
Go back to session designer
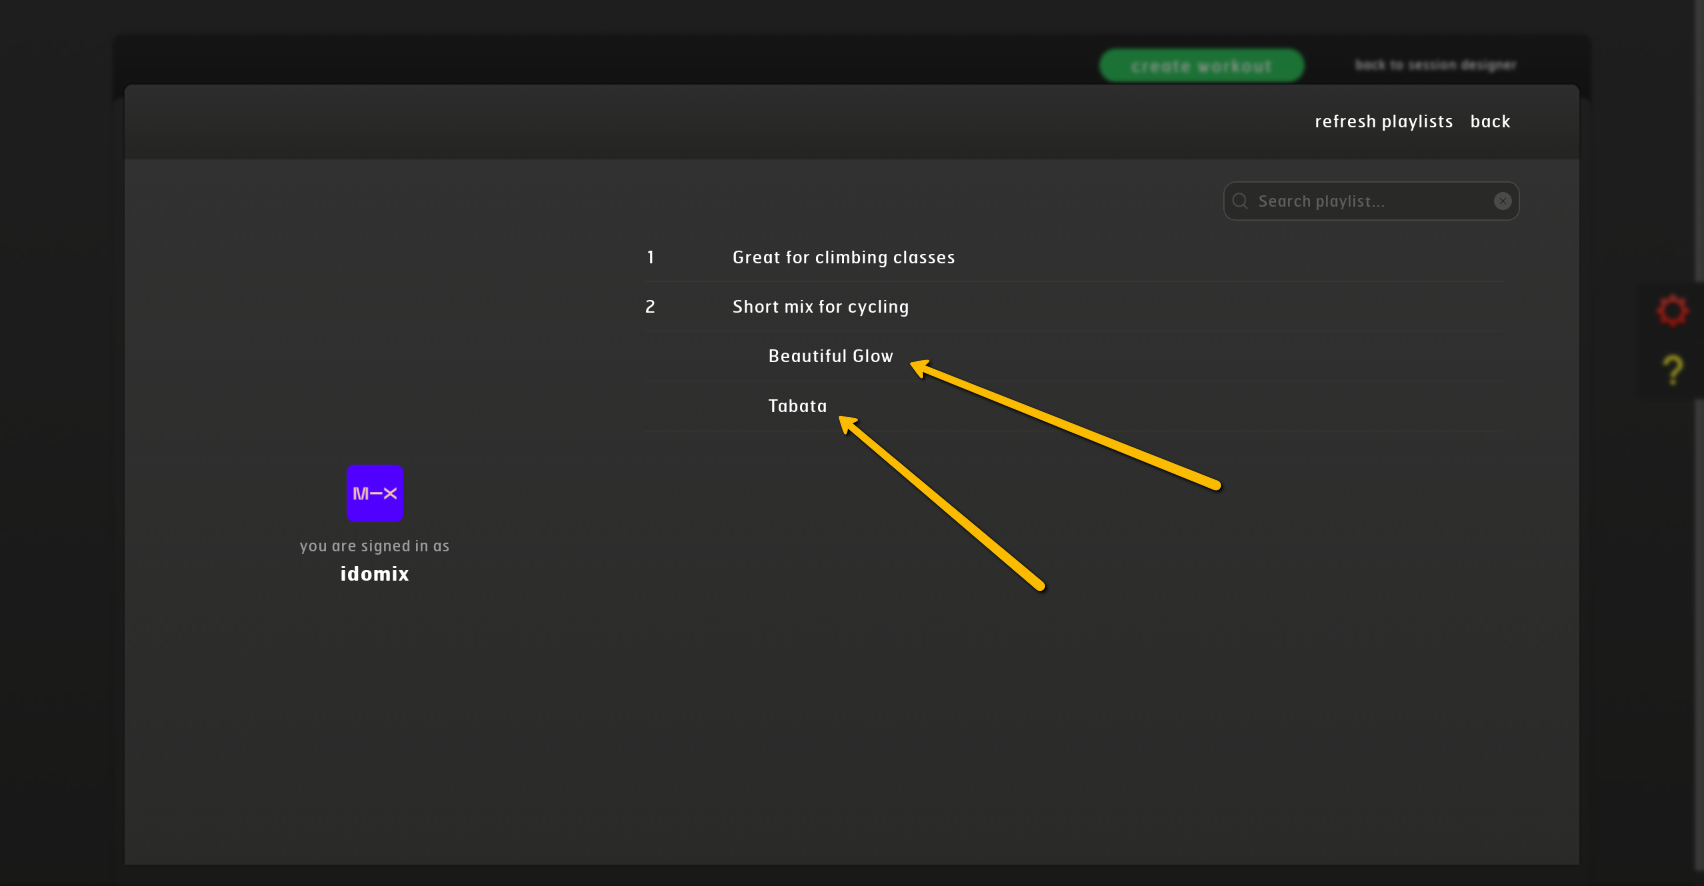coord(1435,65)
